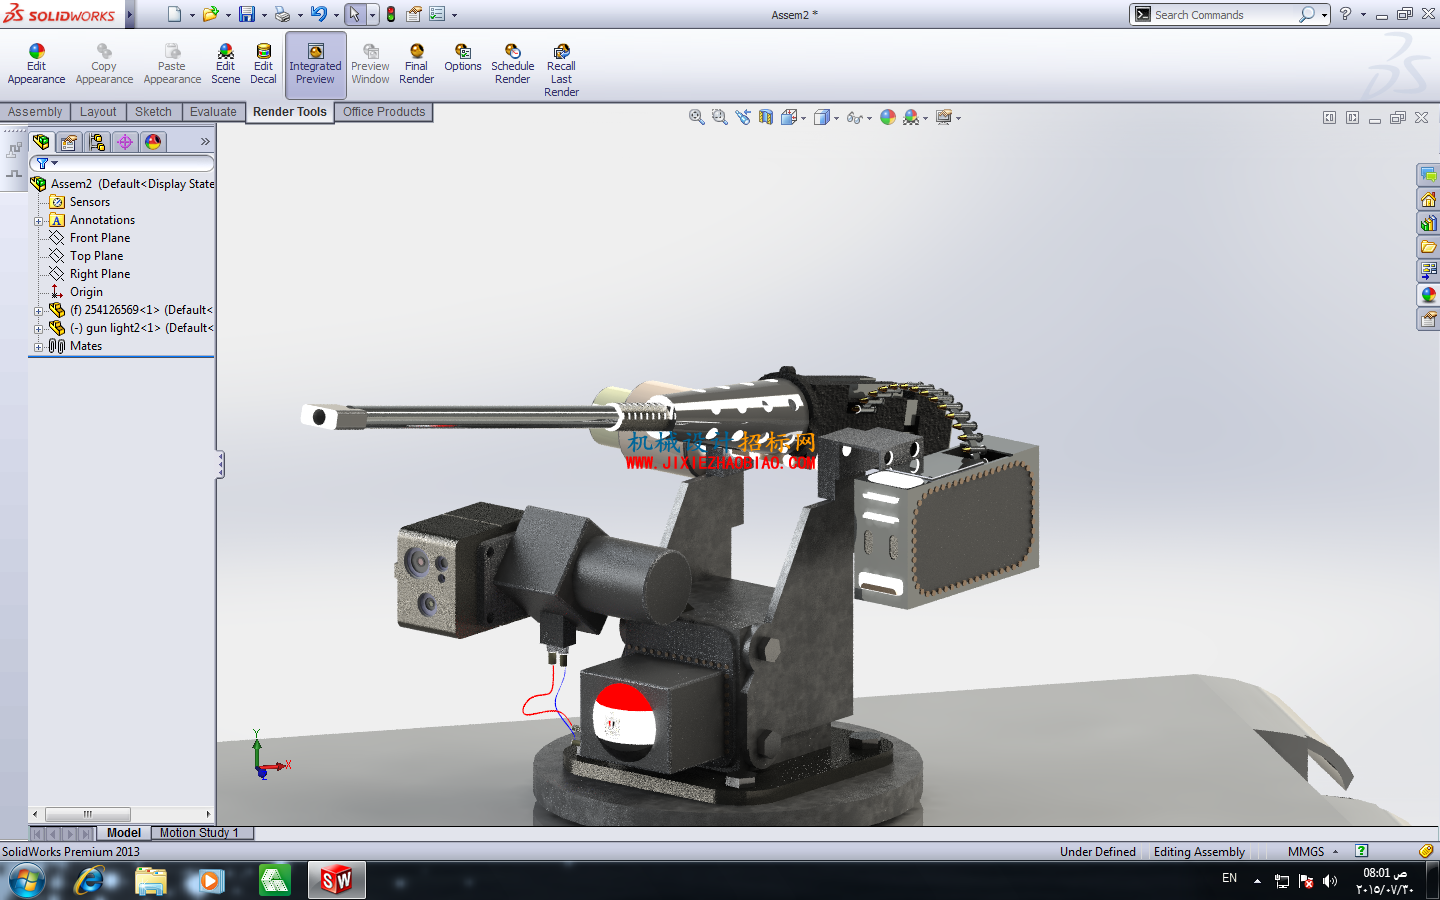
Task: Undo the last action
Action: (318, 14)
